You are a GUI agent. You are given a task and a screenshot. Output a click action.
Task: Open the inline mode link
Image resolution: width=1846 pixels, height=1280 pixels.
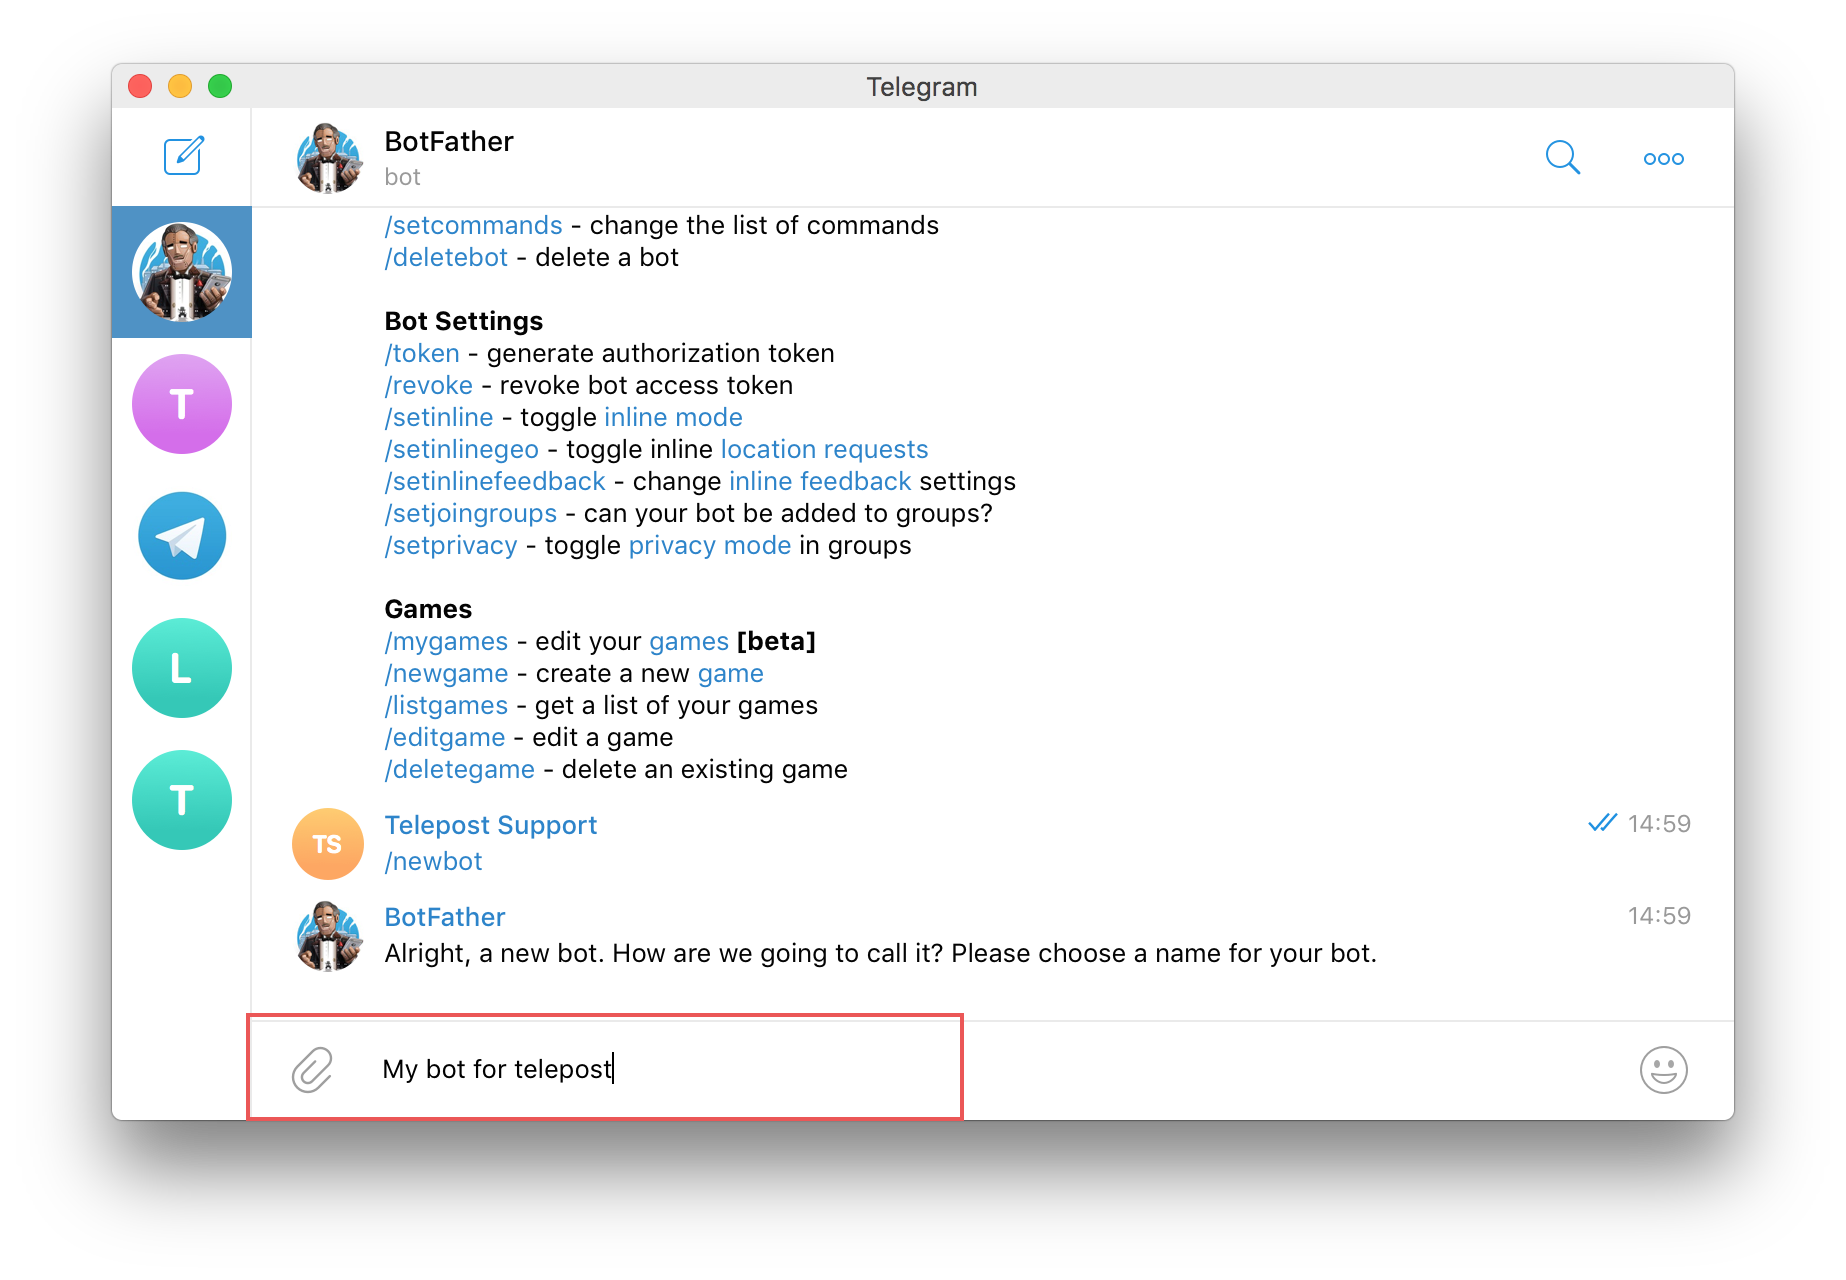(x=672, y=417)
